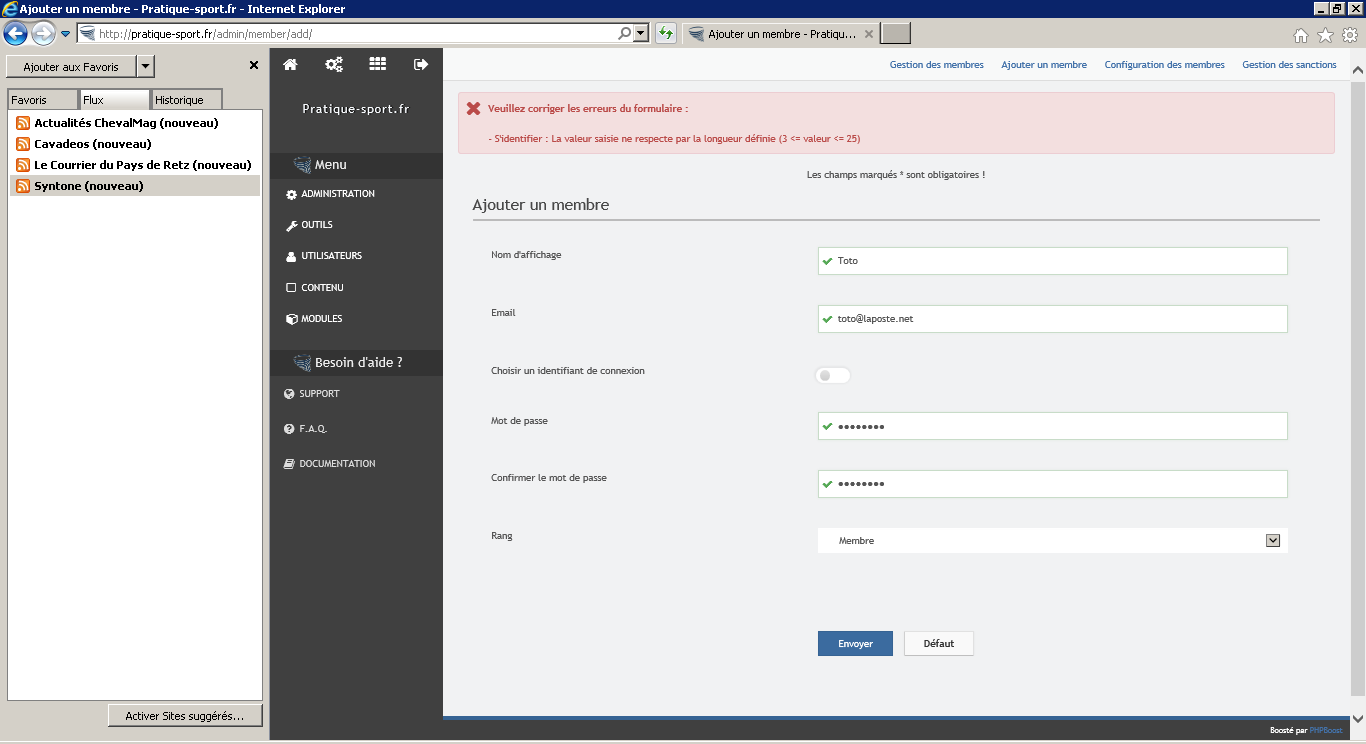
Task: Open the Ajouter aux Favoris dropdown arrow
Action: (145, 67)
